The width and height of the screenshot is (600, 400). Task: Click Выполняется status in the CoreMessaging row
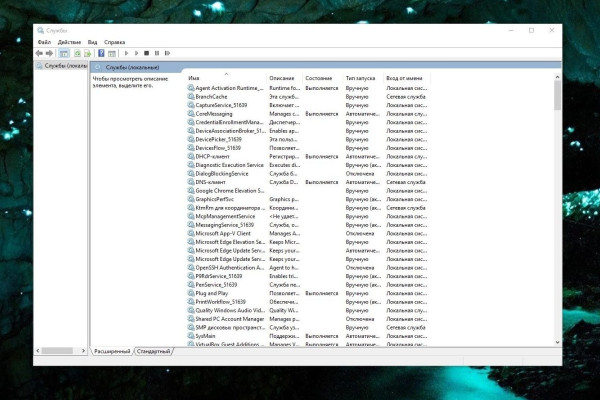322,114
